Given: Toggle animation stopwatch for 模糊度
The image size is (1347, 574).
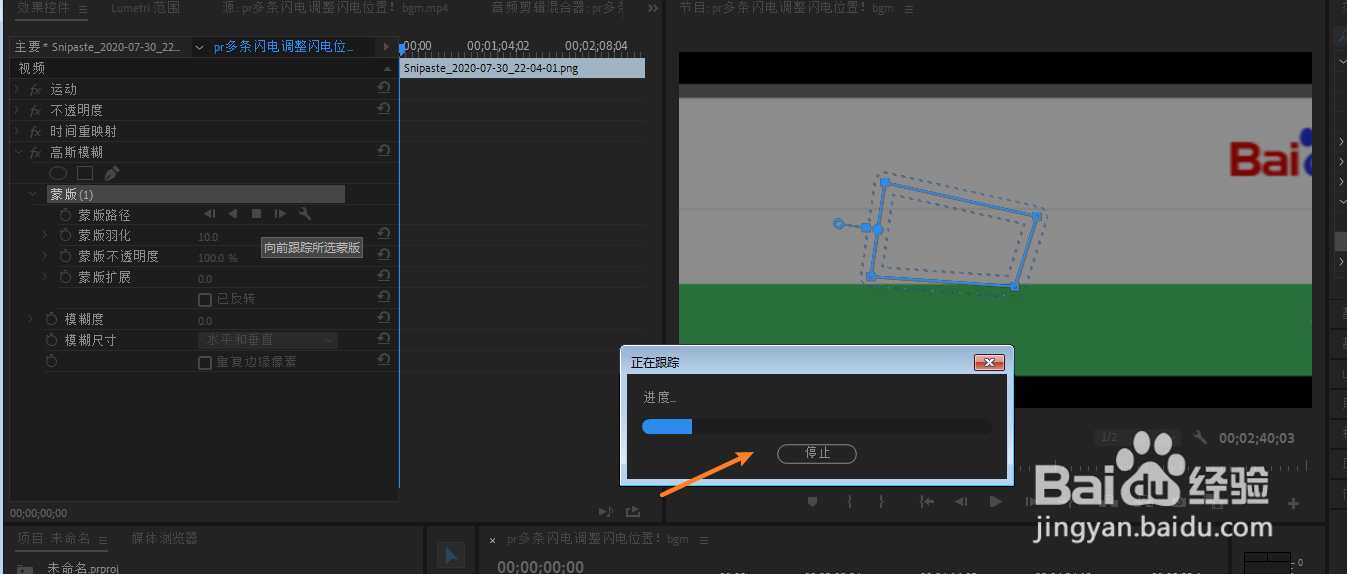Looking at the screenshot, I should click(51, 319).
